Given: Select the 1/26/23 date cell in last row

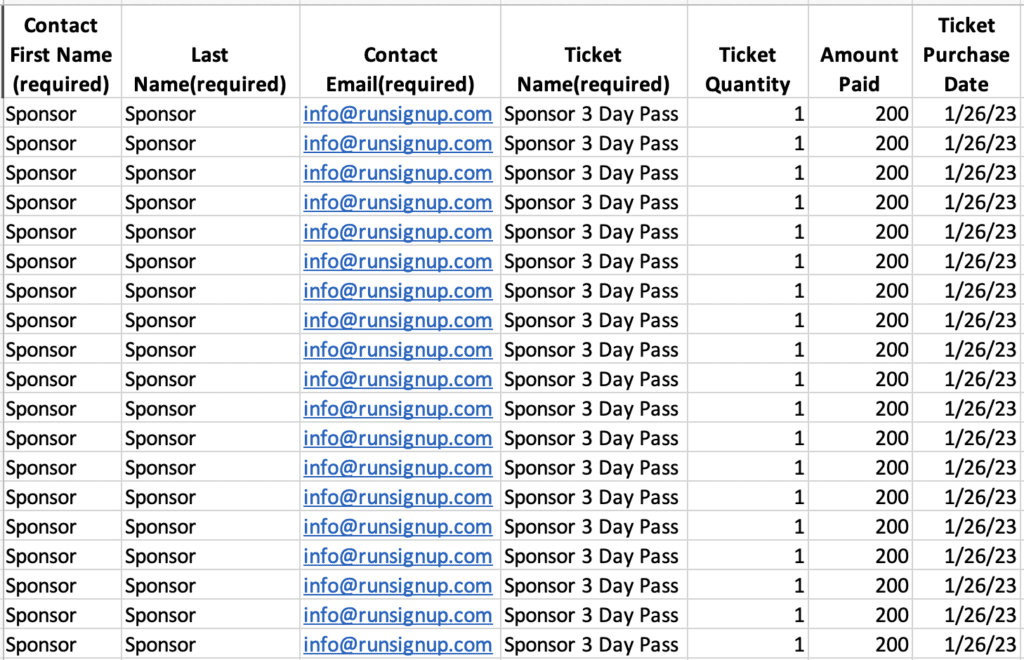Looking at the screenshot, I should 967,645.
